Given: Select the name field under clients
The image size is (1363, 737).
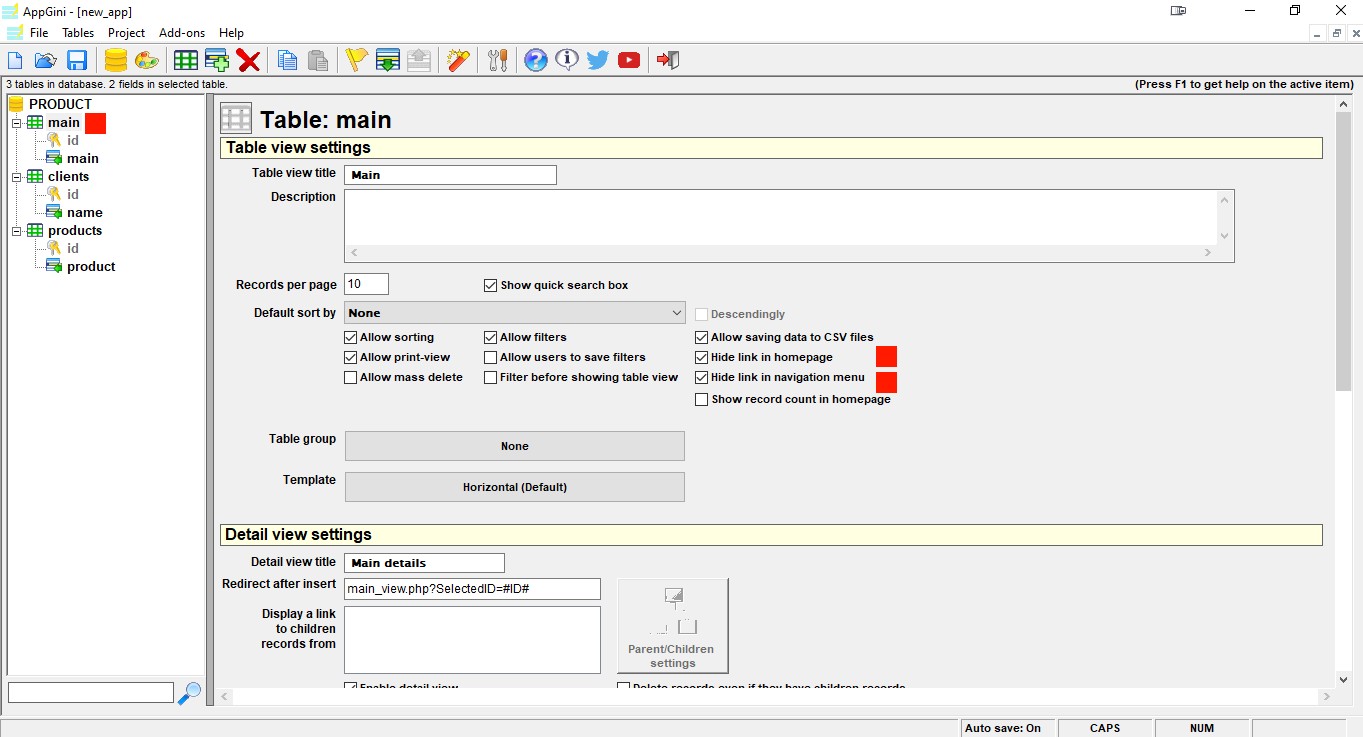Looking at the screenshot, I should click(x=85, y=212).
